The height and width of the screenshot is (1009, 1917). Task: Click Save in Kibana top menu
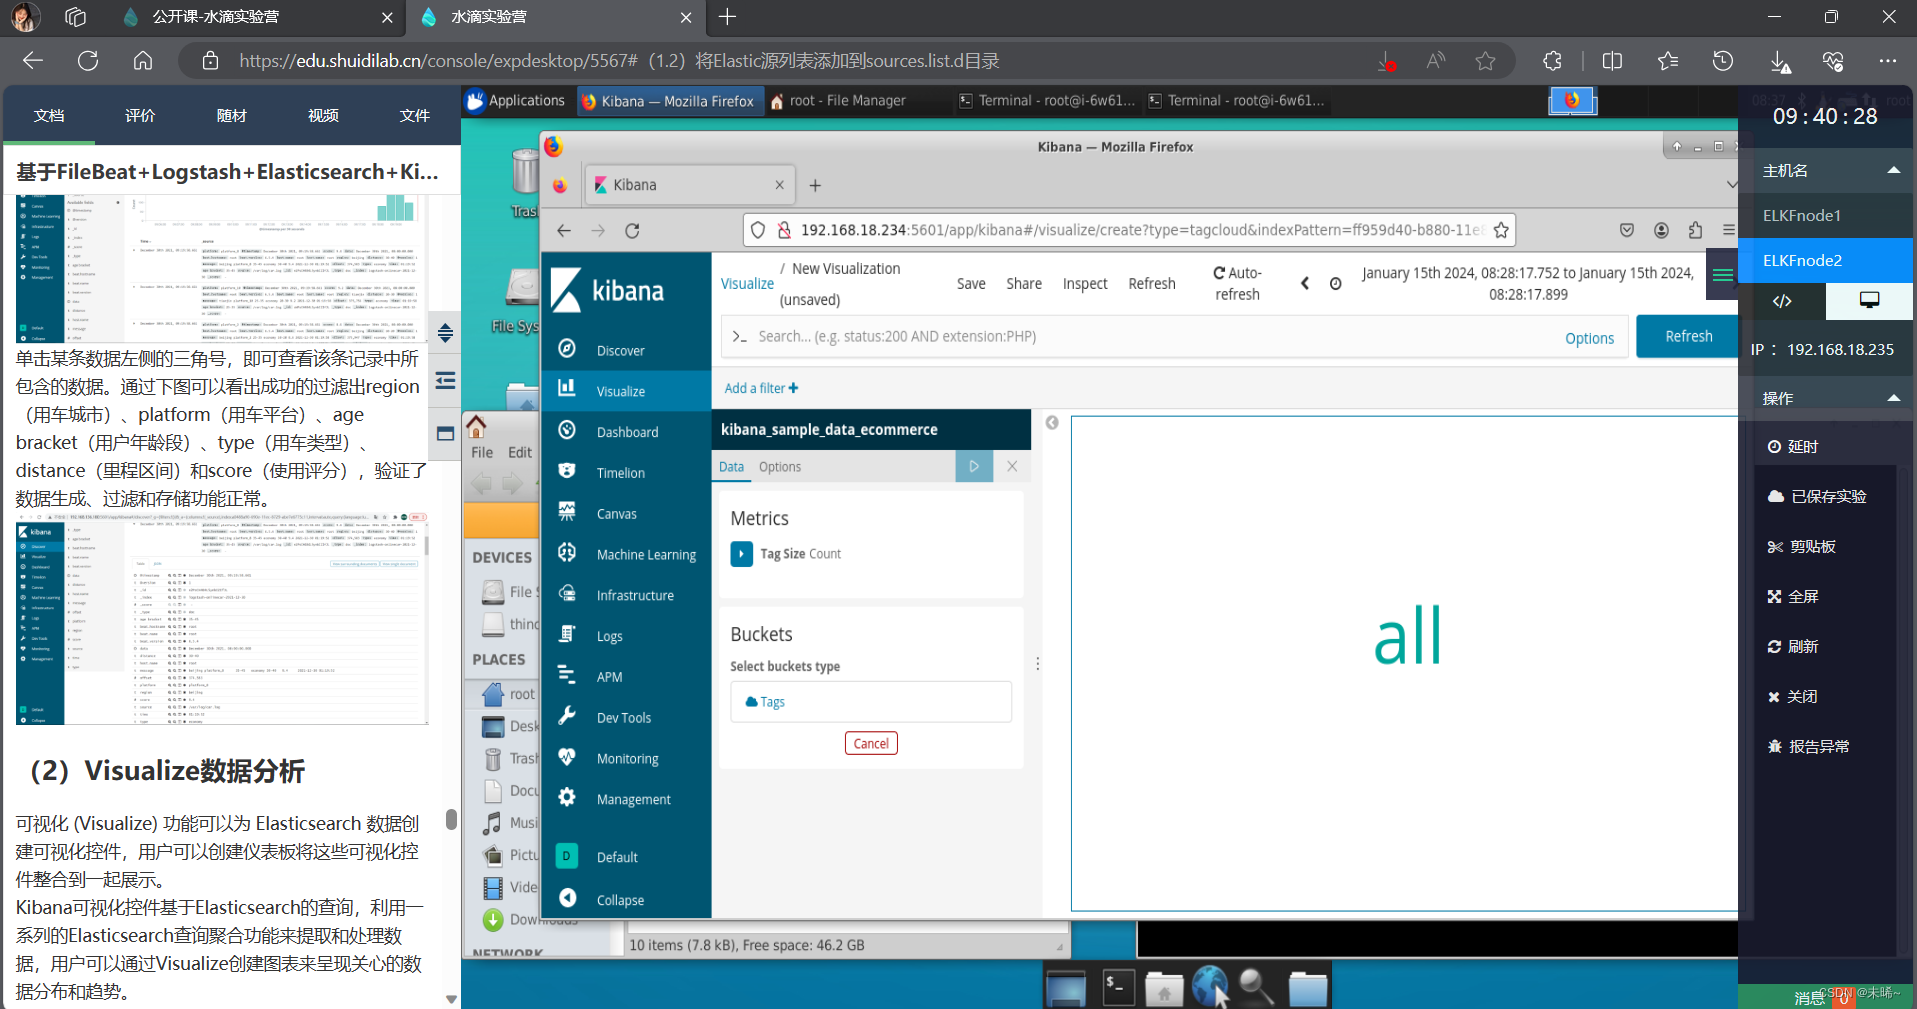tap(971, 284)
